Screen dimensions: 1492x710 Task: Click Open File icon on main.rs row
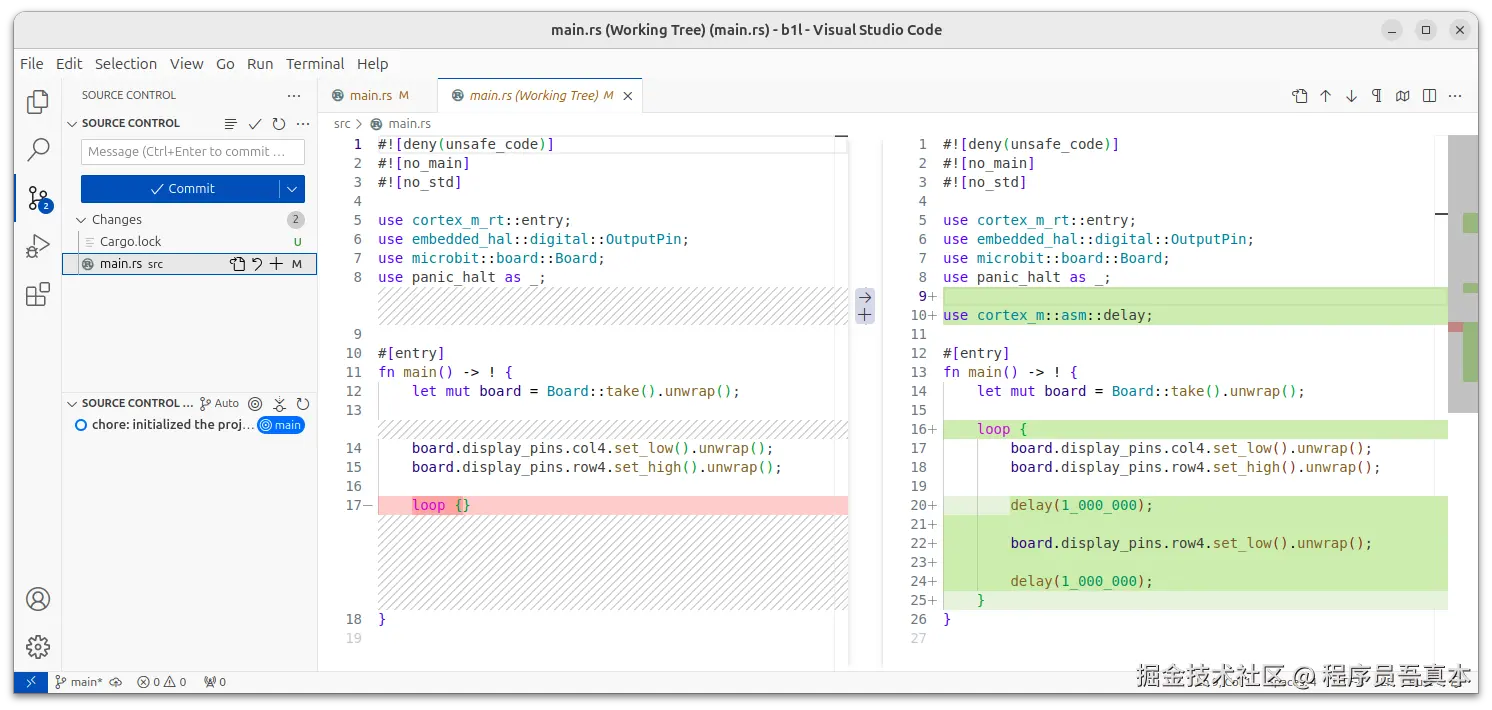(x=237, y=264)
